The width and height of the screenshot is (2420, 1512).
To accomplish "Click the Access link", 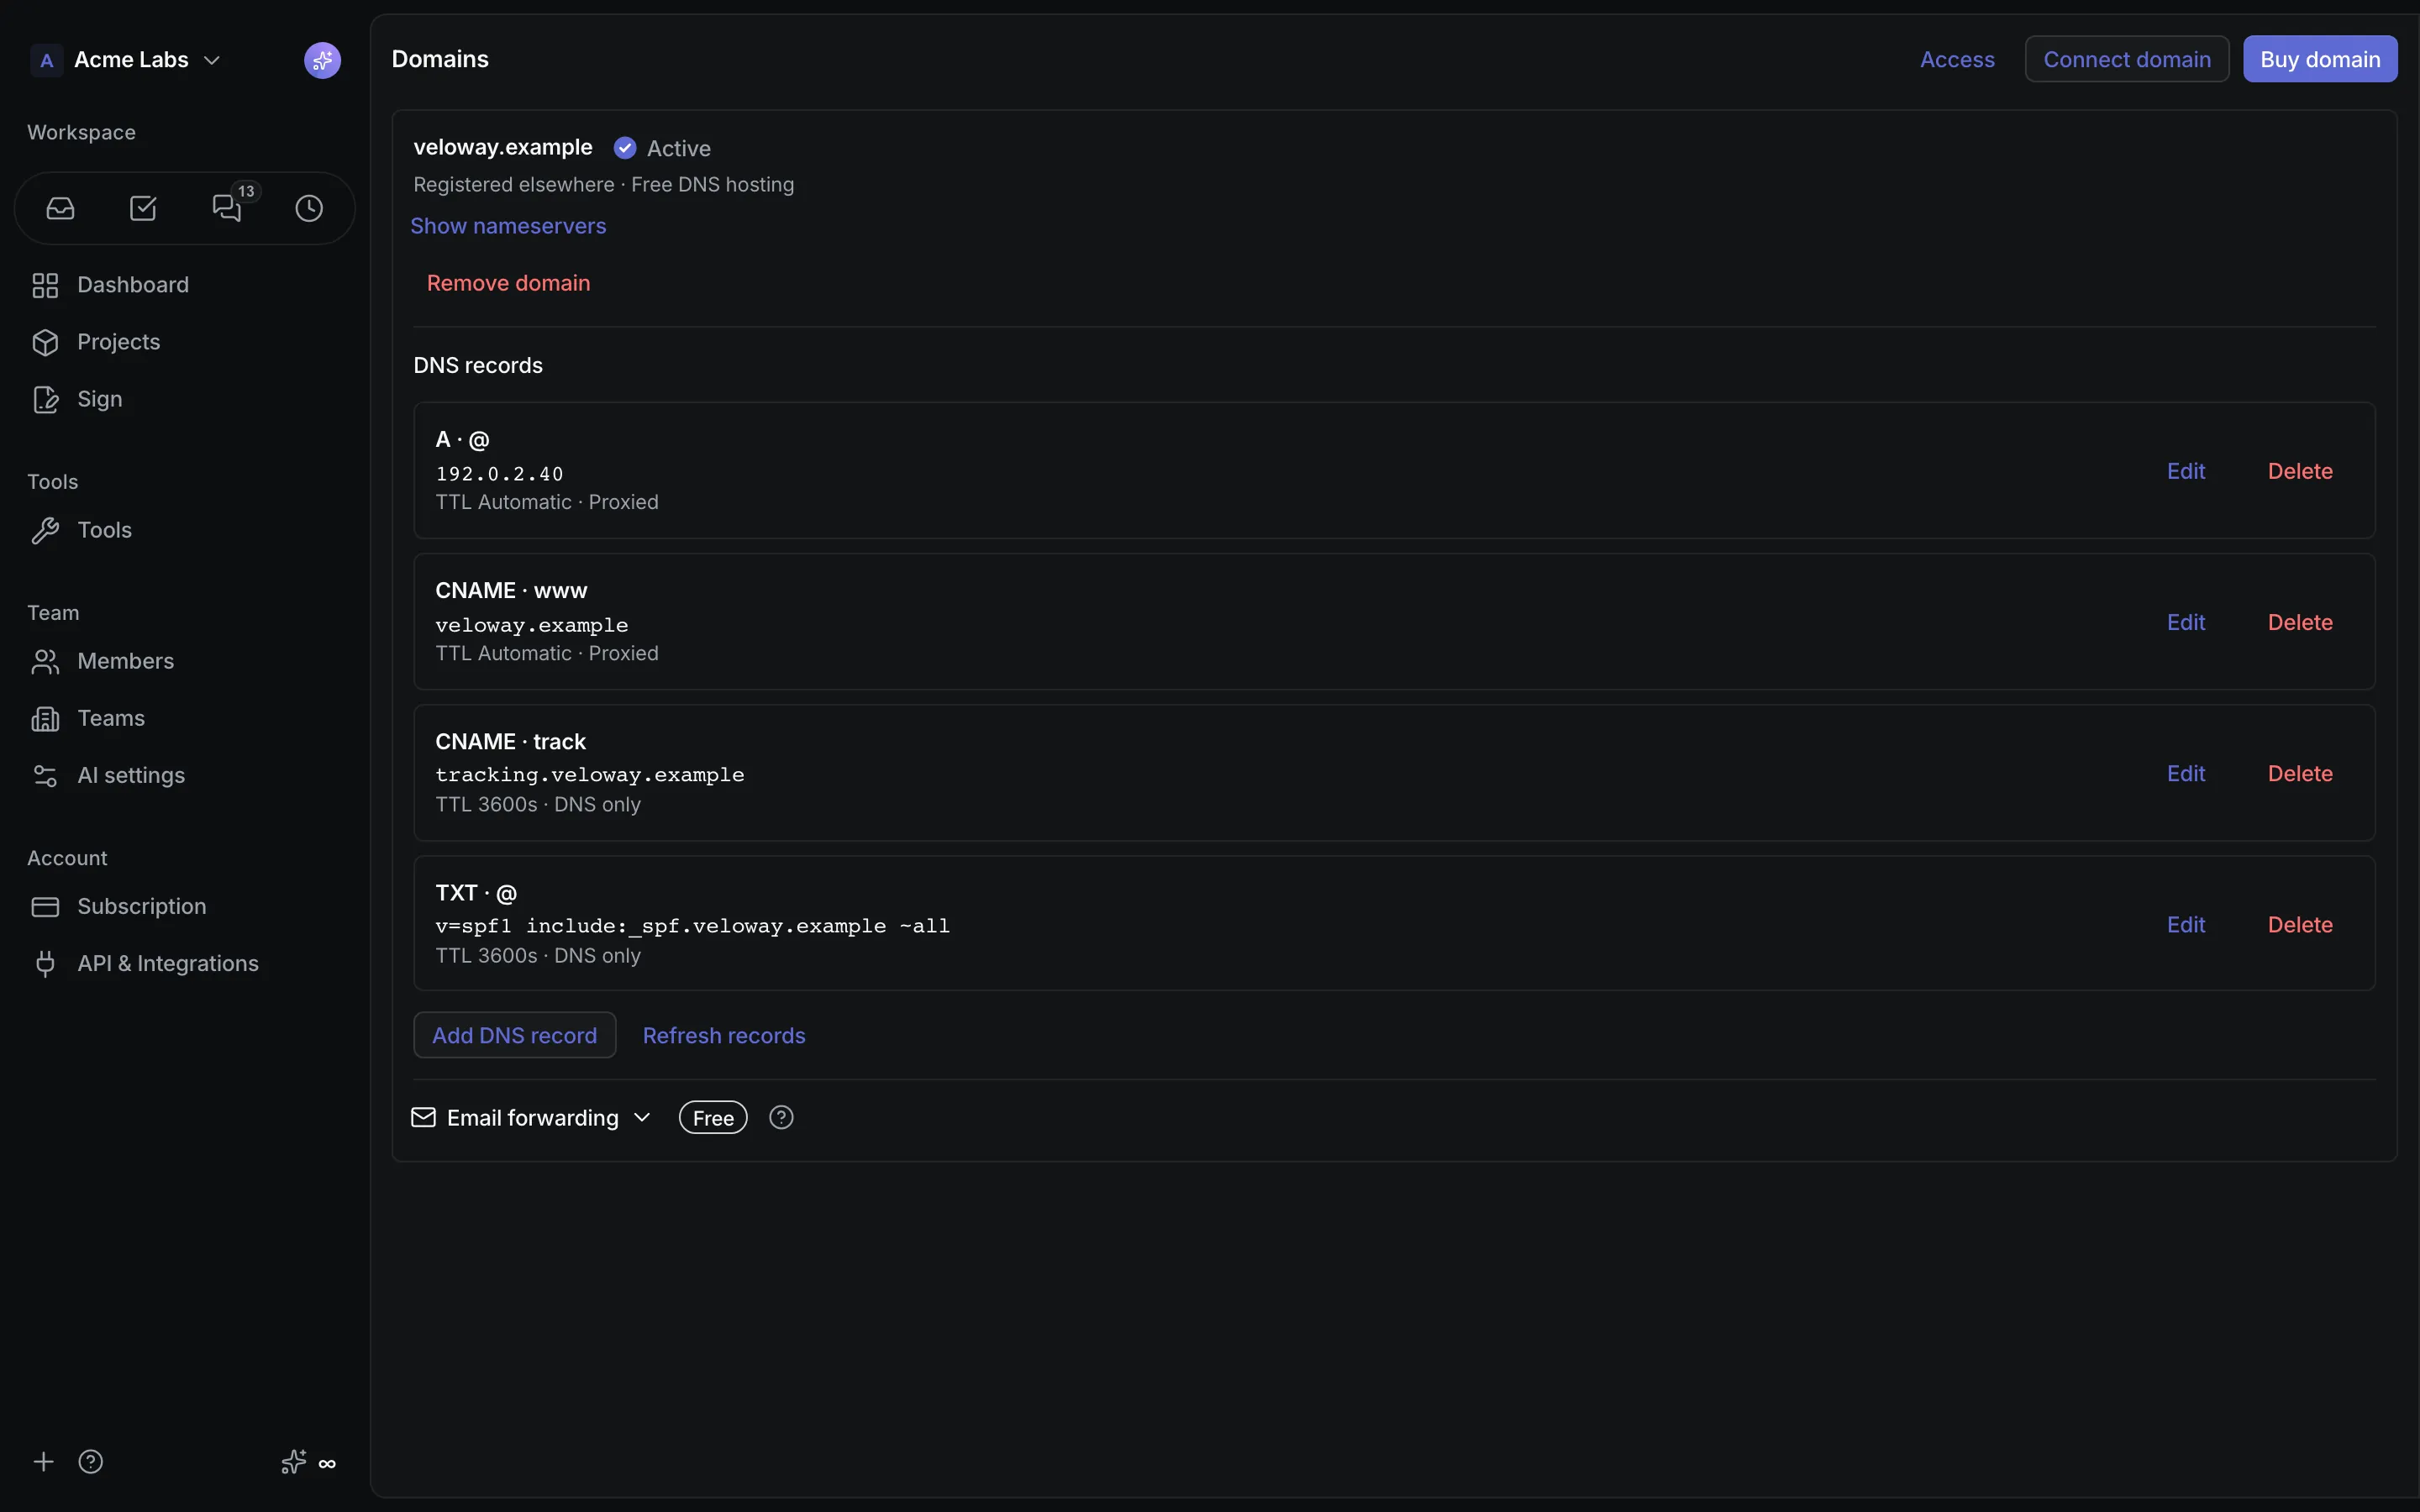I will 1957,59.
